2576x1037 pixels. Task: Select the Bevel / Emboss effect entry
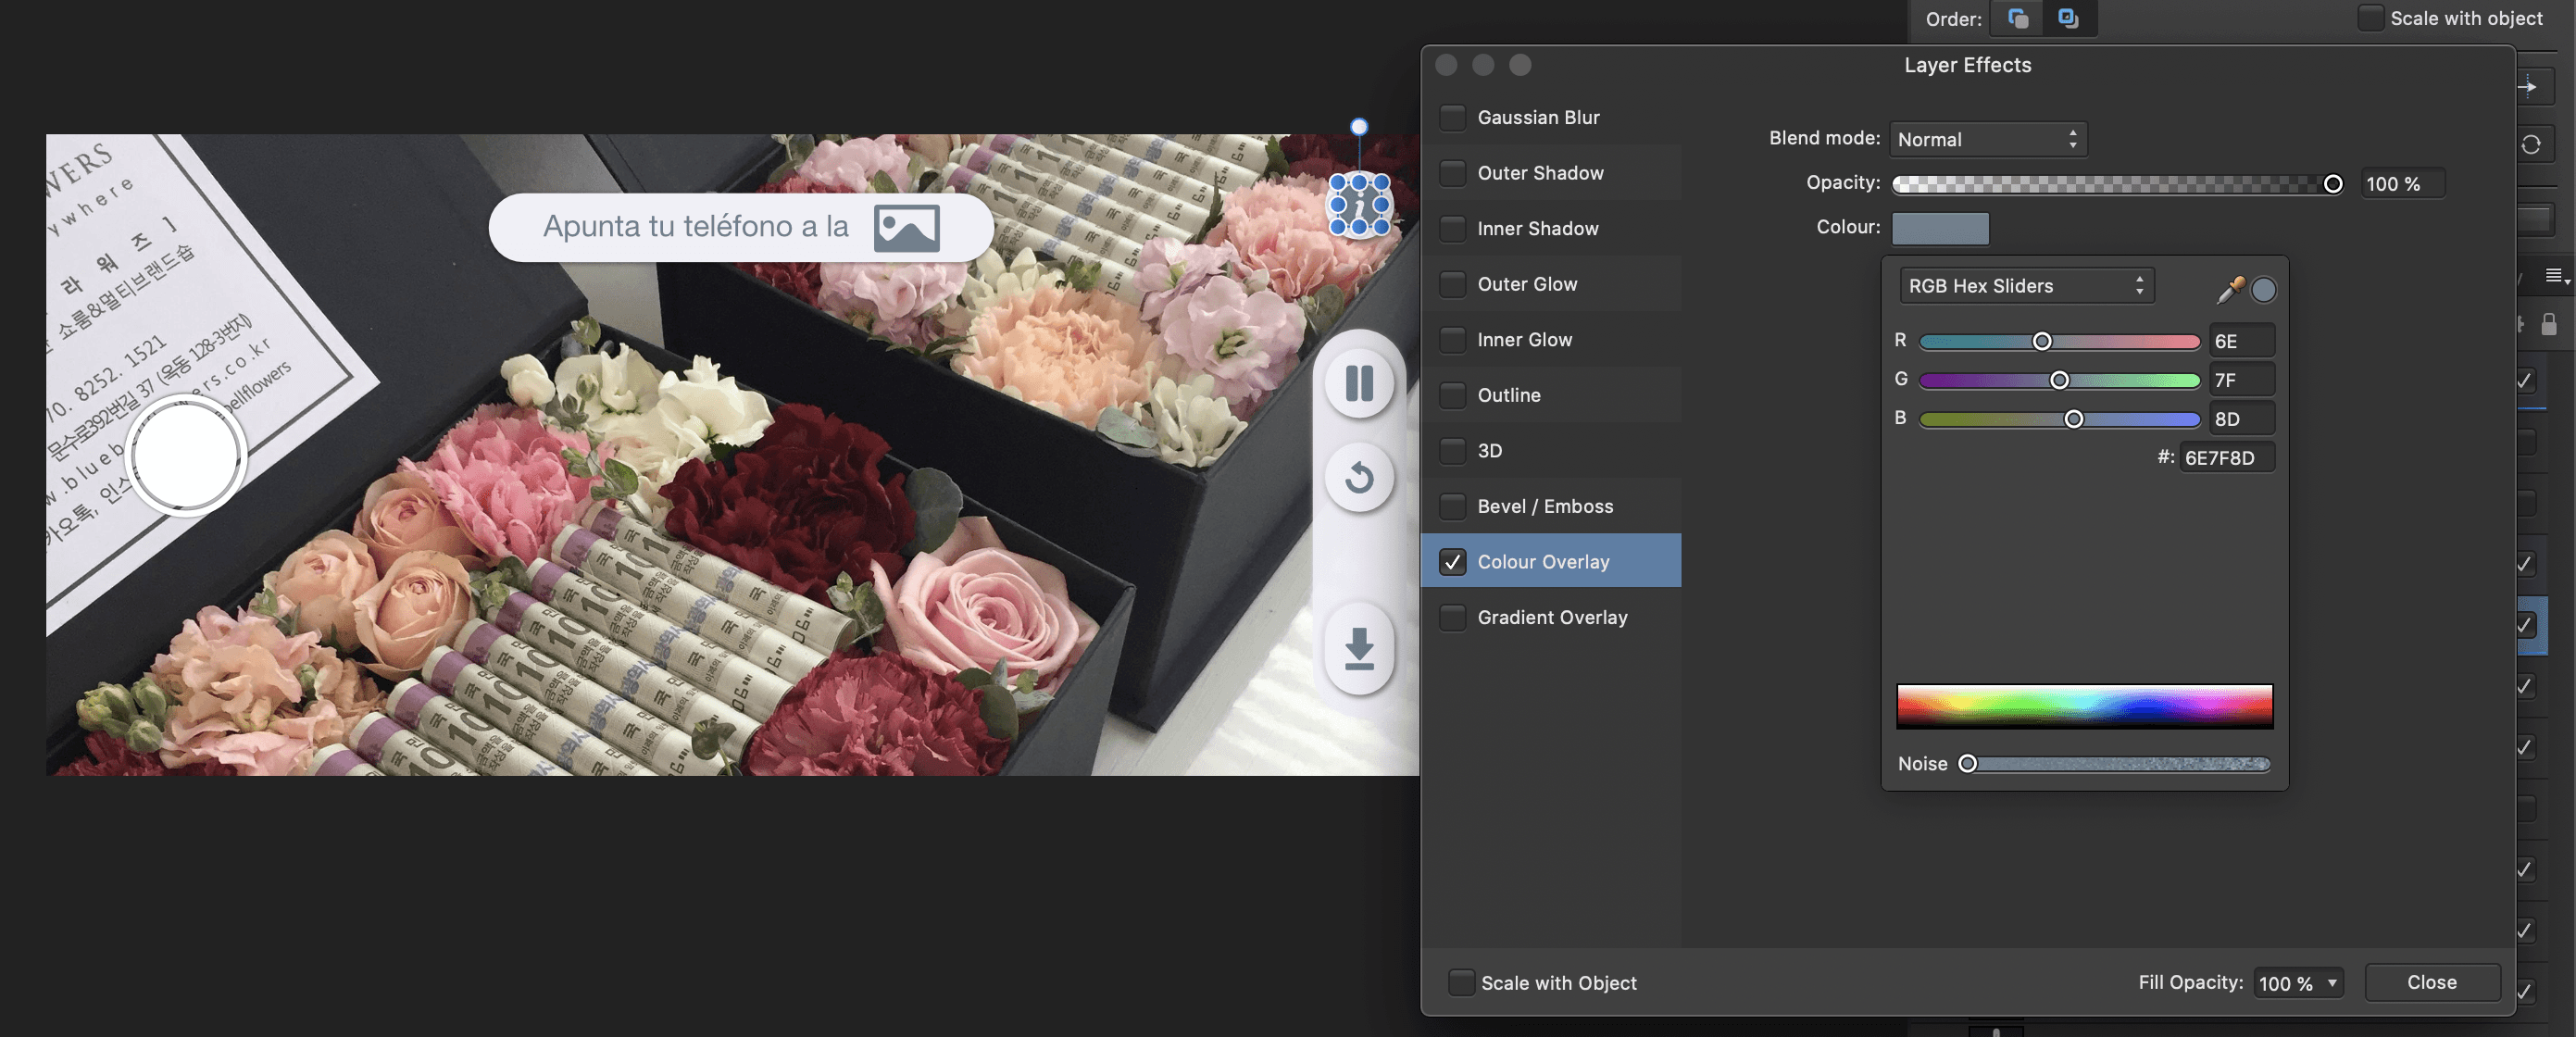(x=1545, y=506)
